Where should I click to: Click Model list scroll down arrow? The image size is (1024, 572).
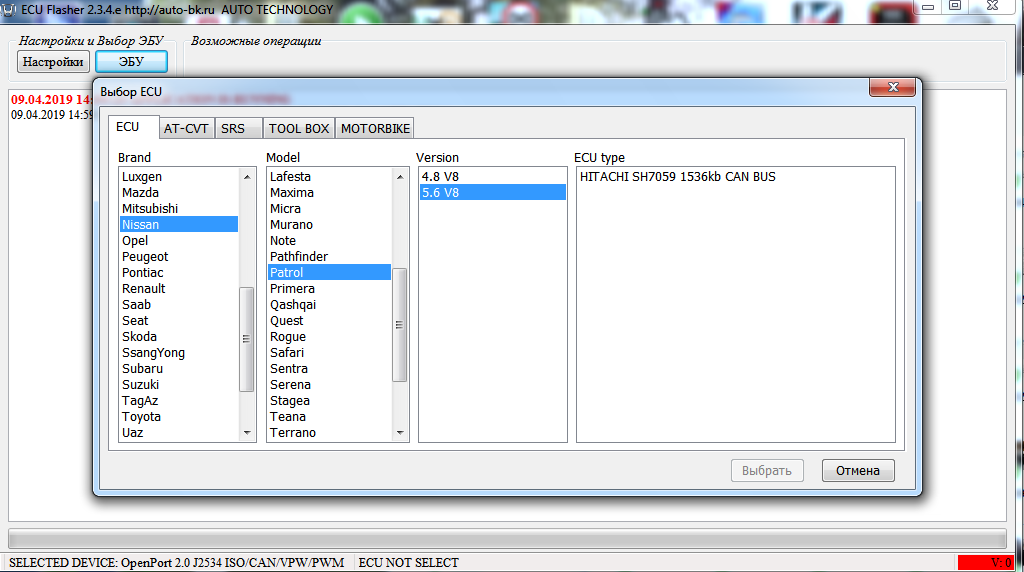pyautogui.click(x=400, y=432)
